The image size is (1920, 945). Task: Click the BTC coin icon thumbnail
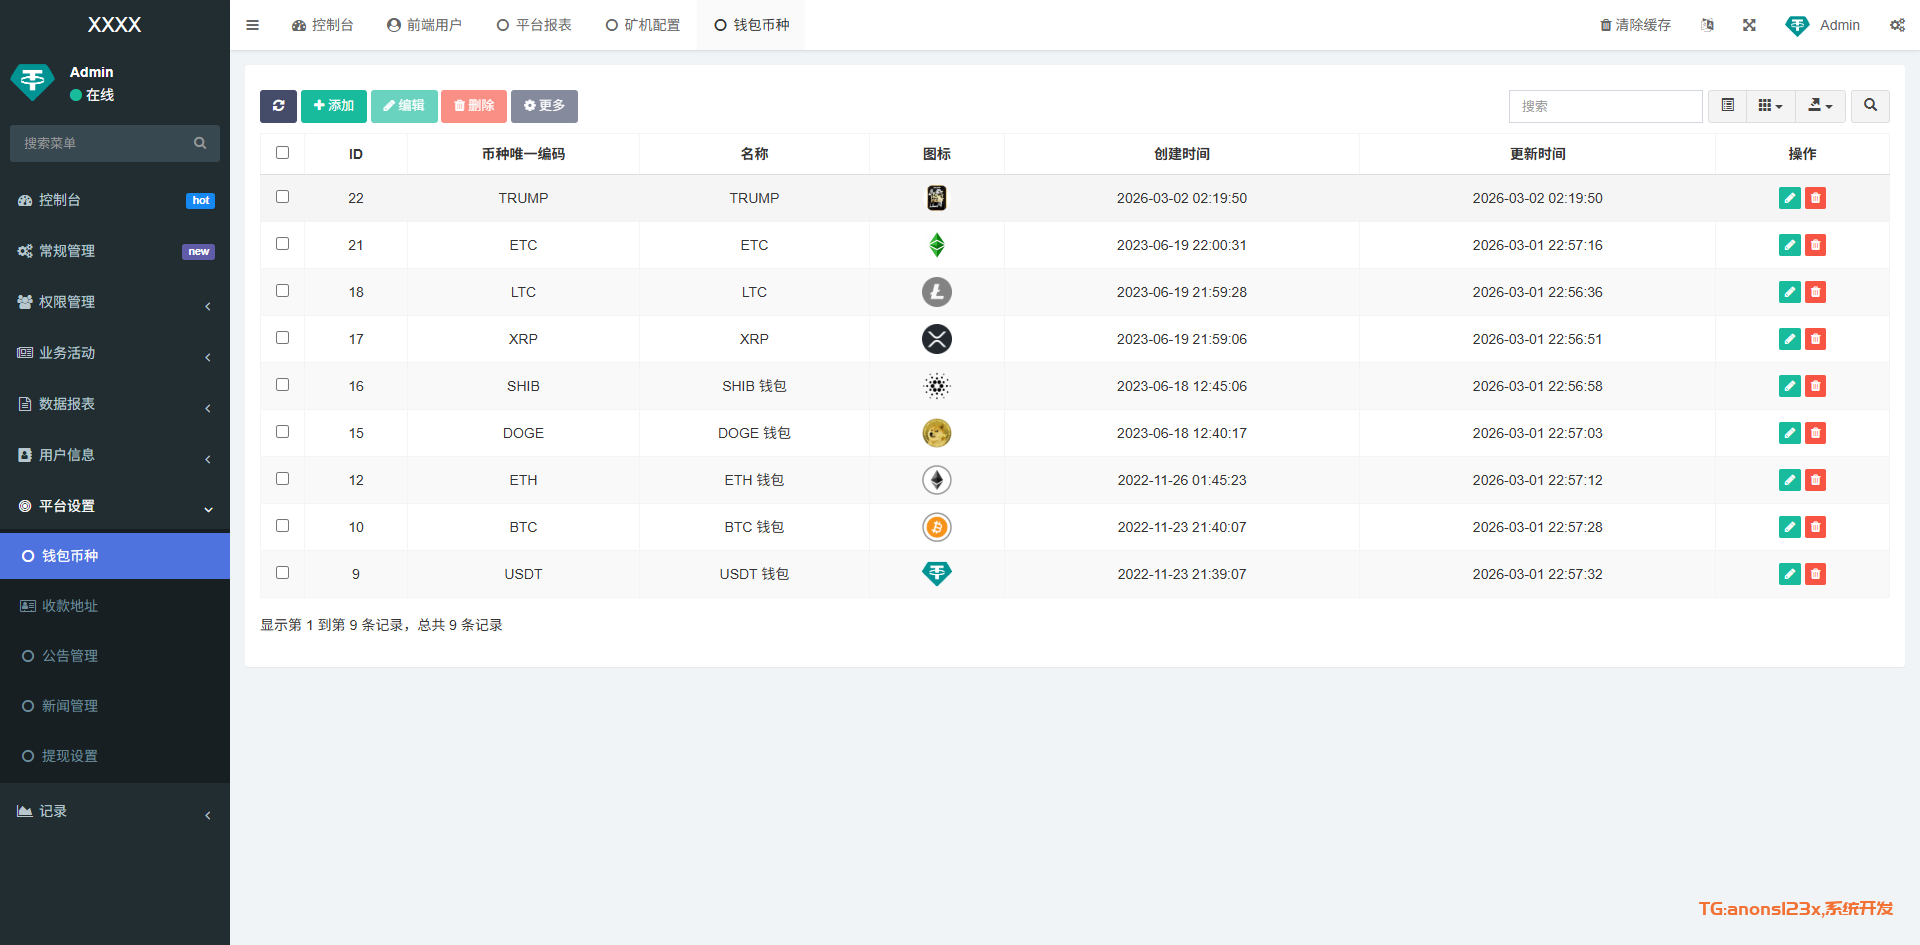coord(936,527)
